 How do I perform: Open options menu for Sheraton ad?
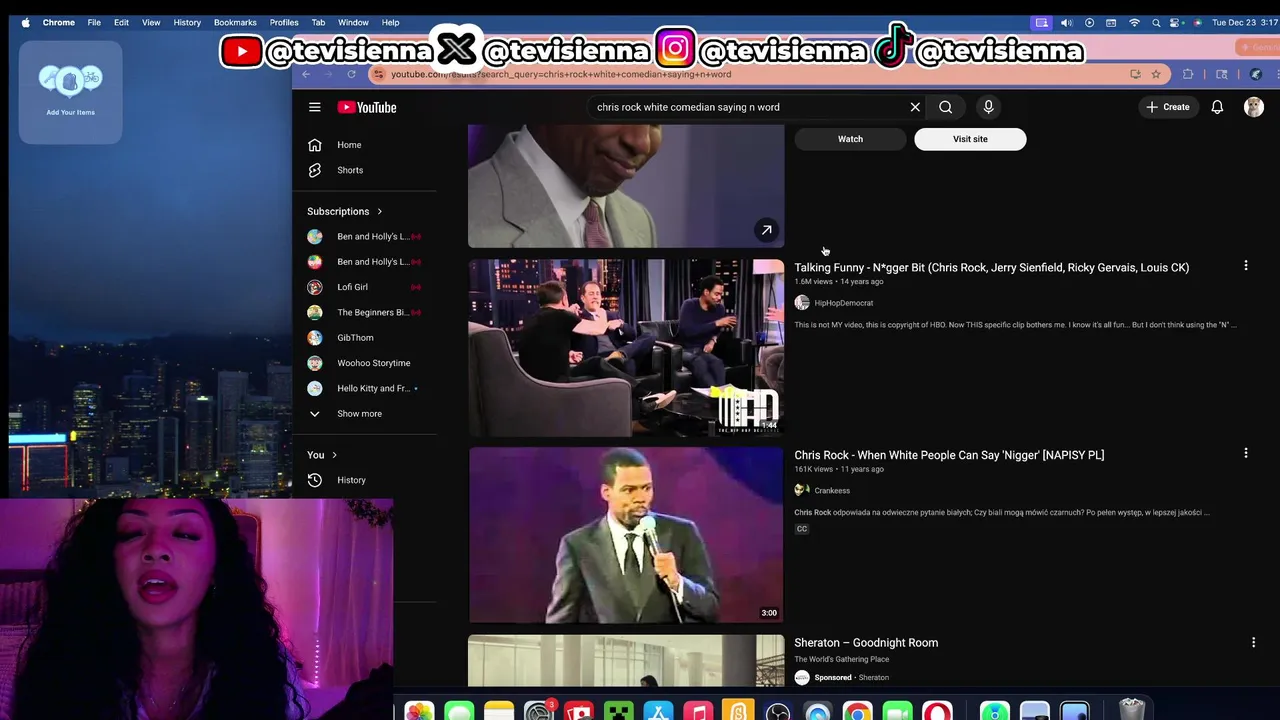pyautogui.click(x=1253, y=642)
